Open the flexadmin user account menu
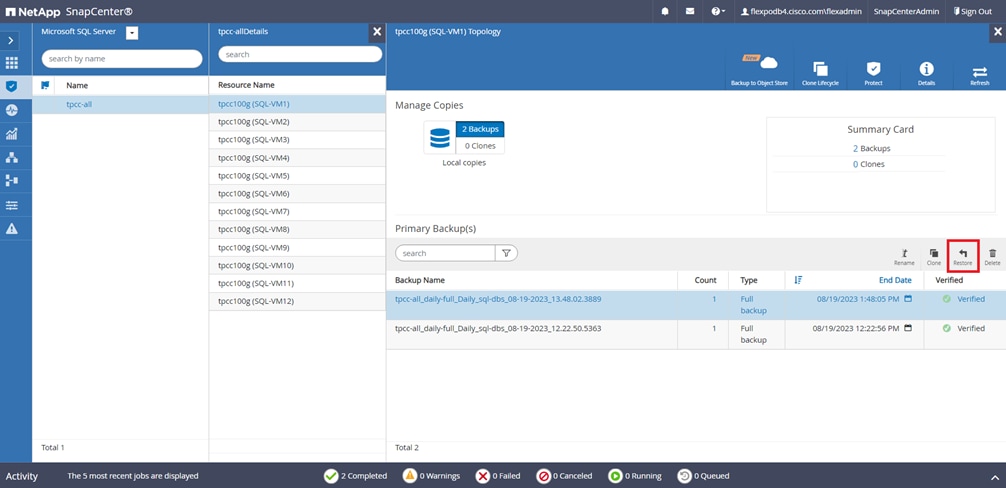This screenshot has height=488, width=1006. click(799, 12)
